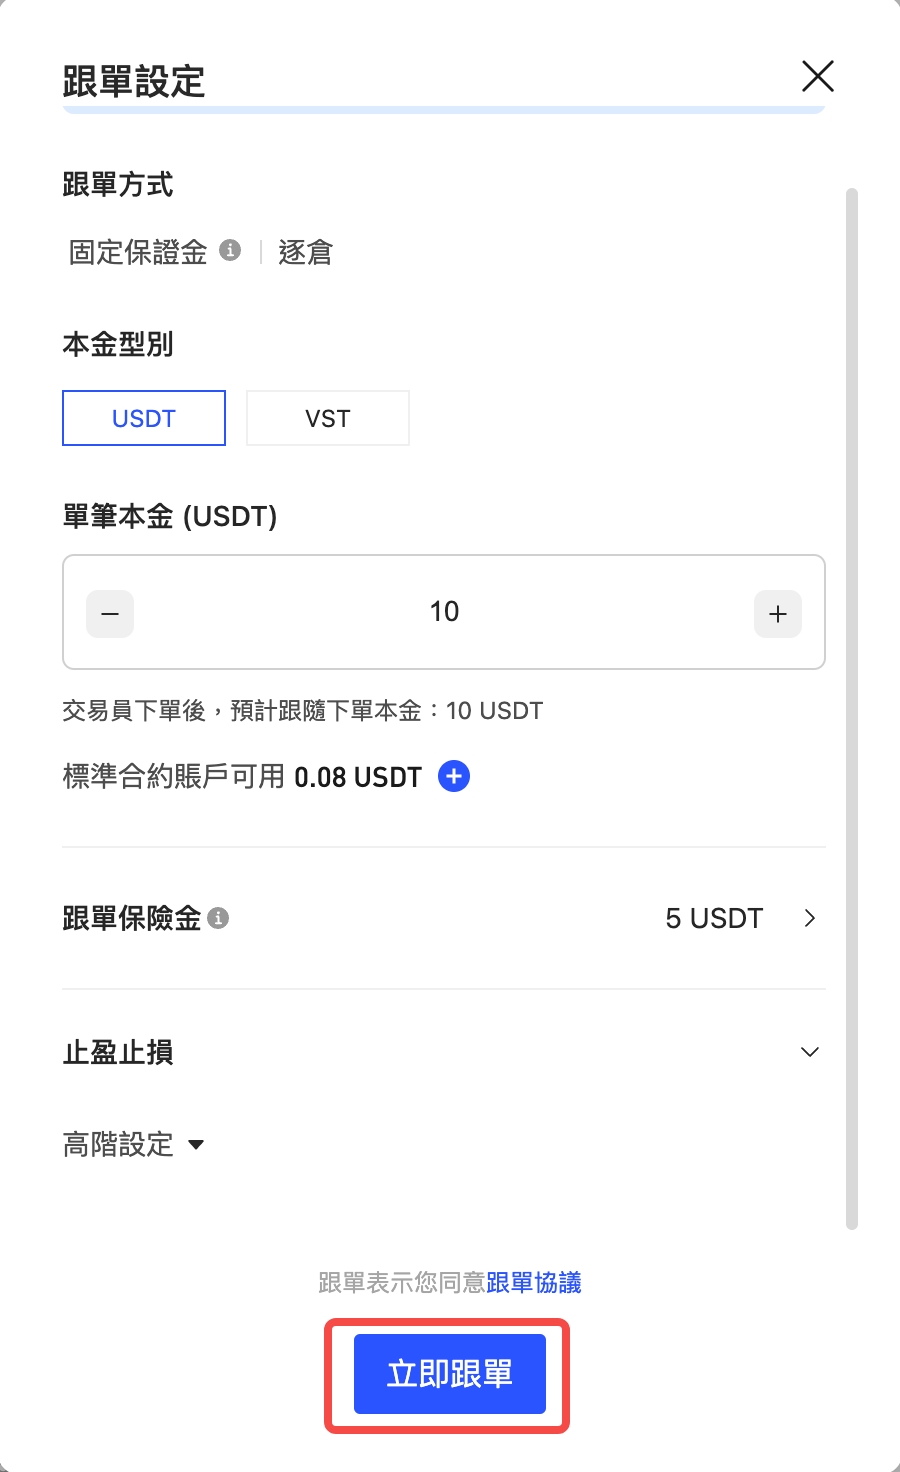Click the 逐倉 margin mode label

305,252
